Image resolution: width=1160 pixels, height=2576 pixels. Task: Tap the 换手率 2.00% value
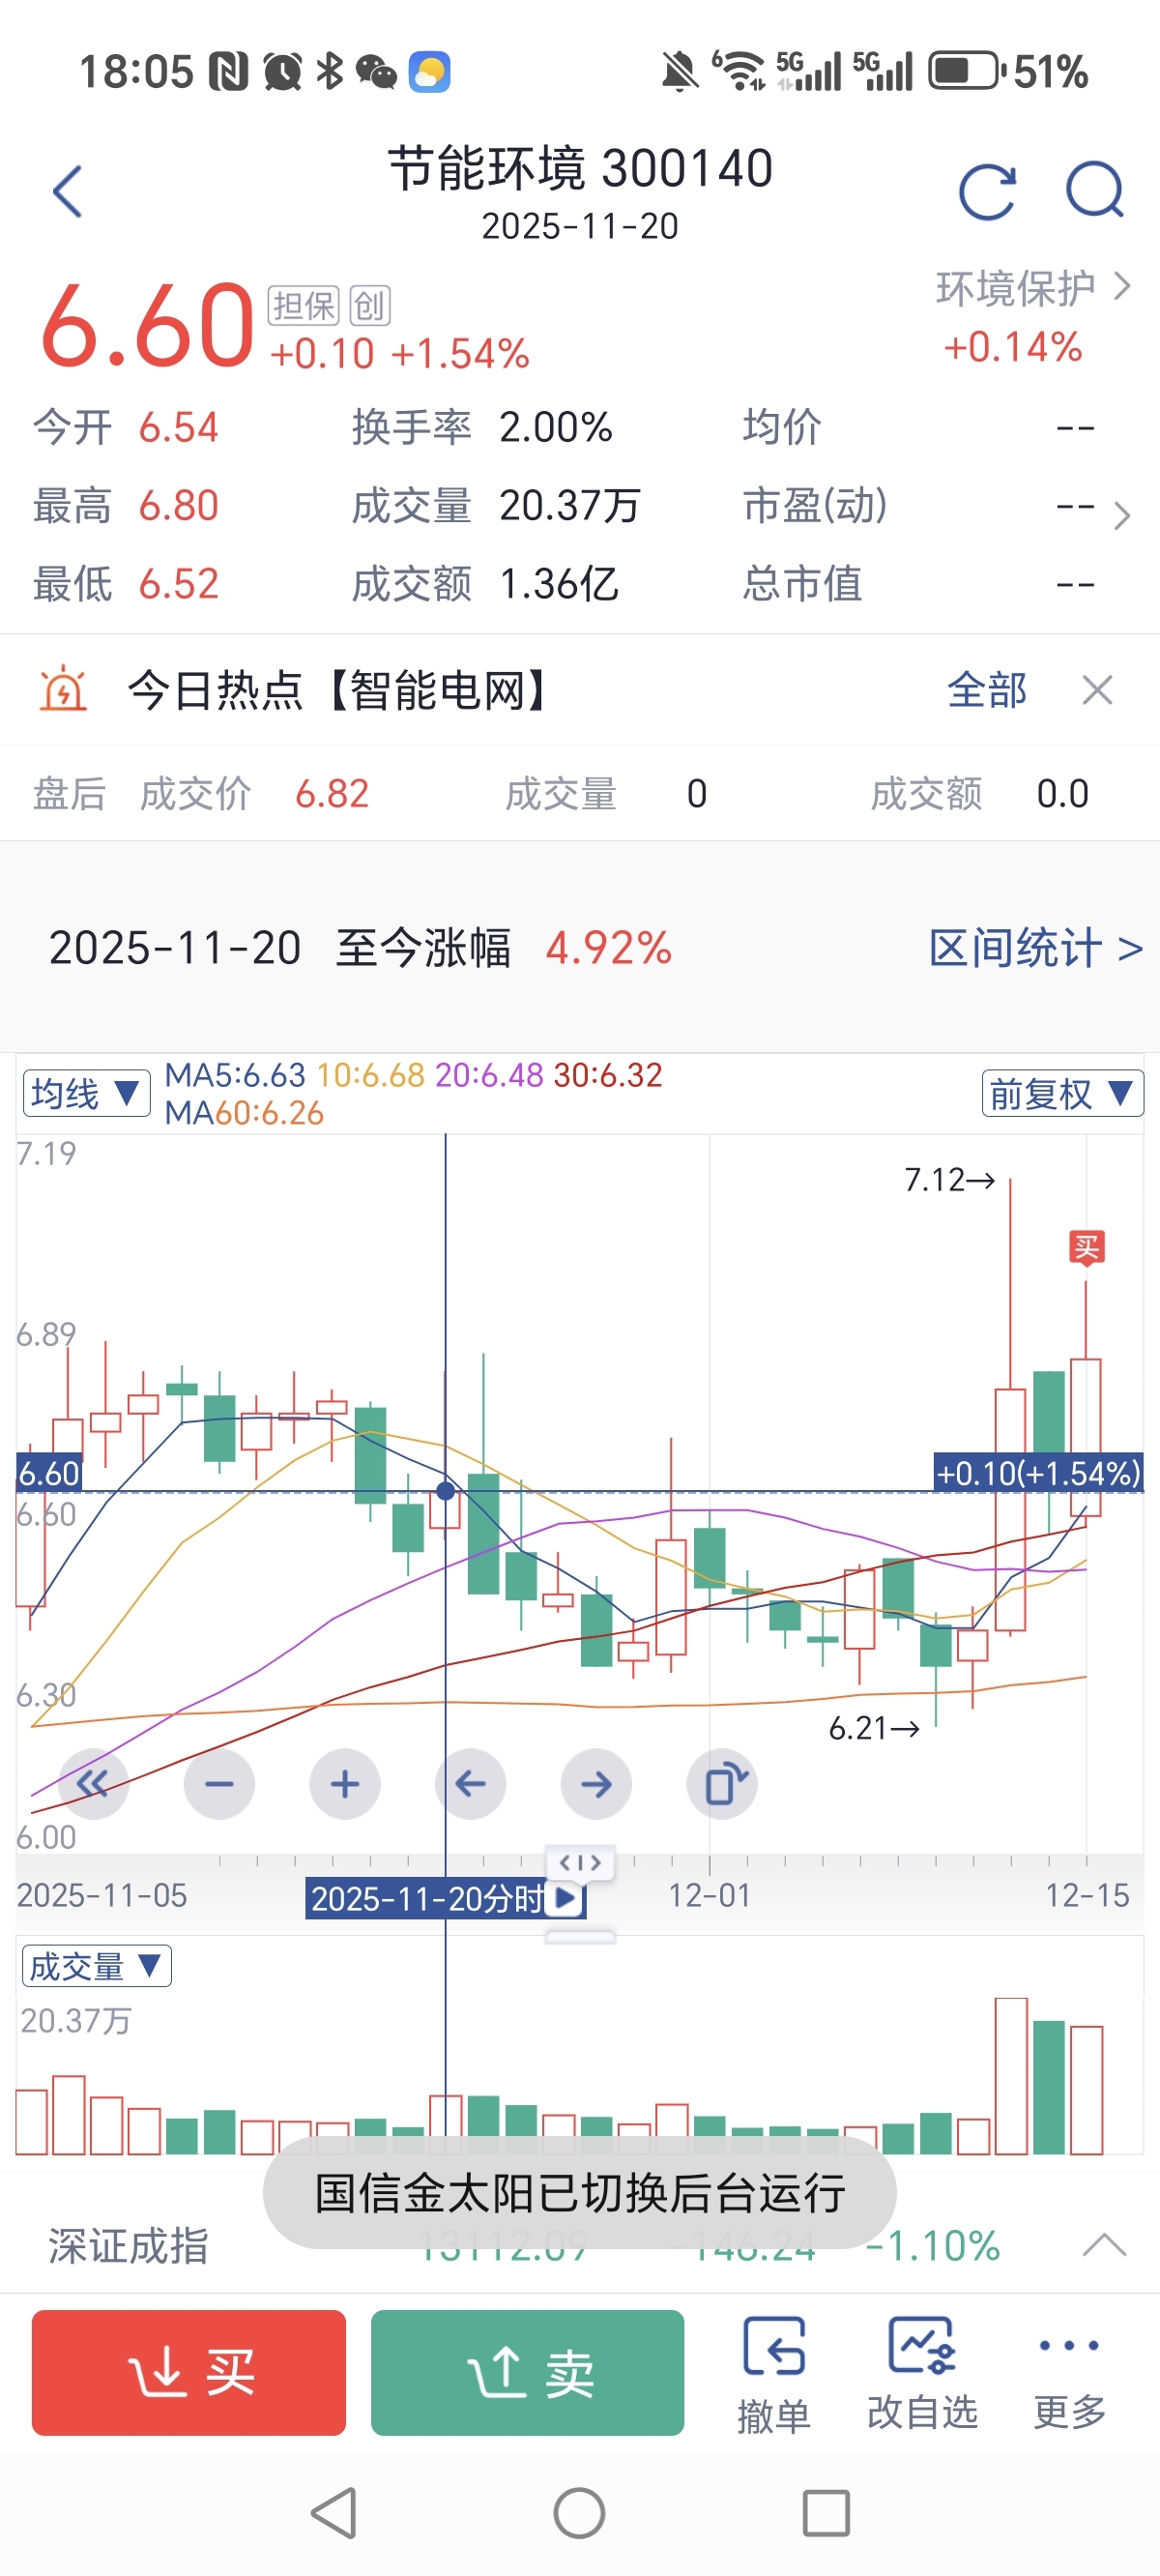(x=556, y=428)
